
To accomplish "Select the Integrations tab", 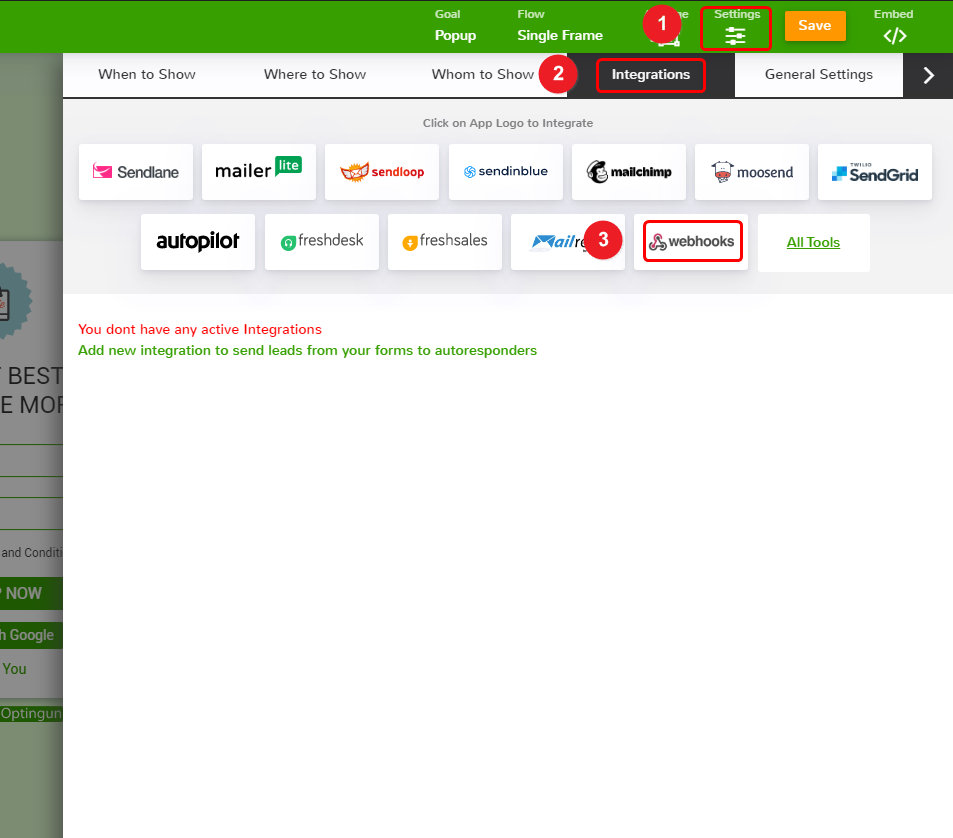I will 650,74.
